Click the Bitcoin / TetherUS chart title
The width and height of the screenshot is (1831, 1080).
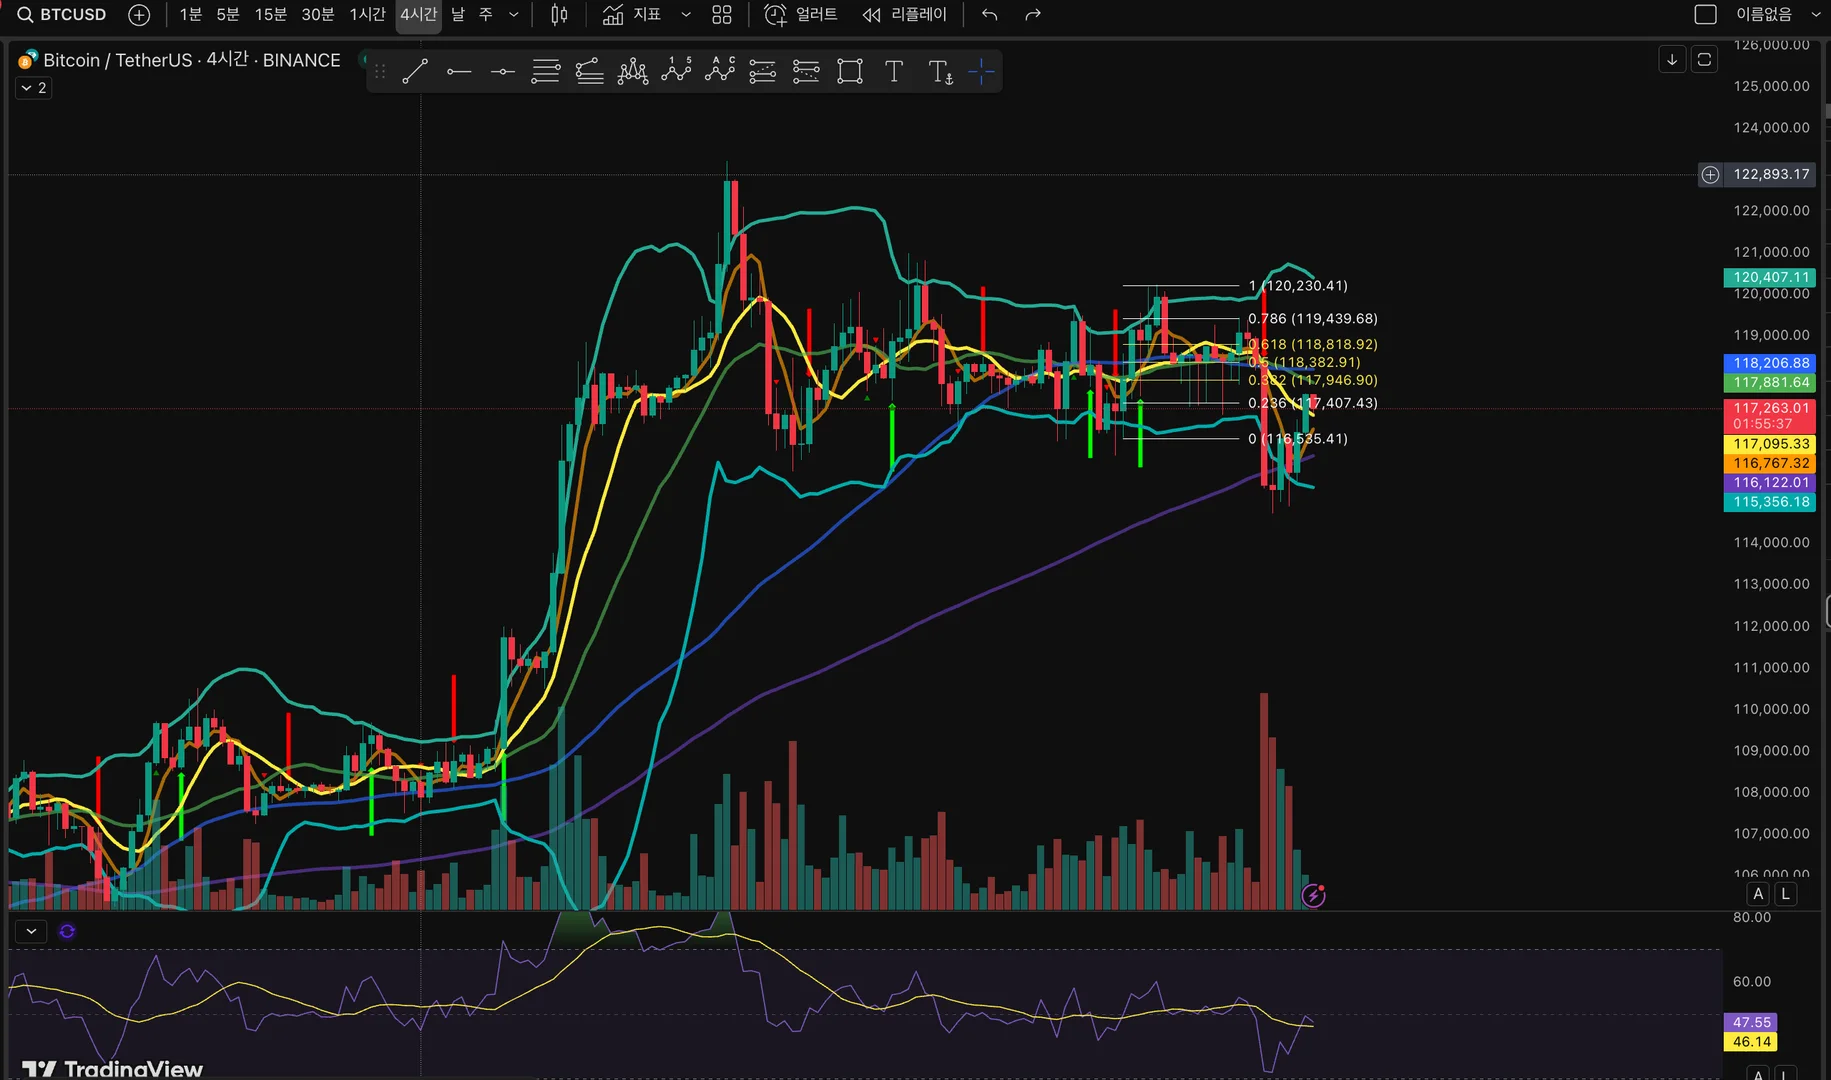tap(192, 60)
